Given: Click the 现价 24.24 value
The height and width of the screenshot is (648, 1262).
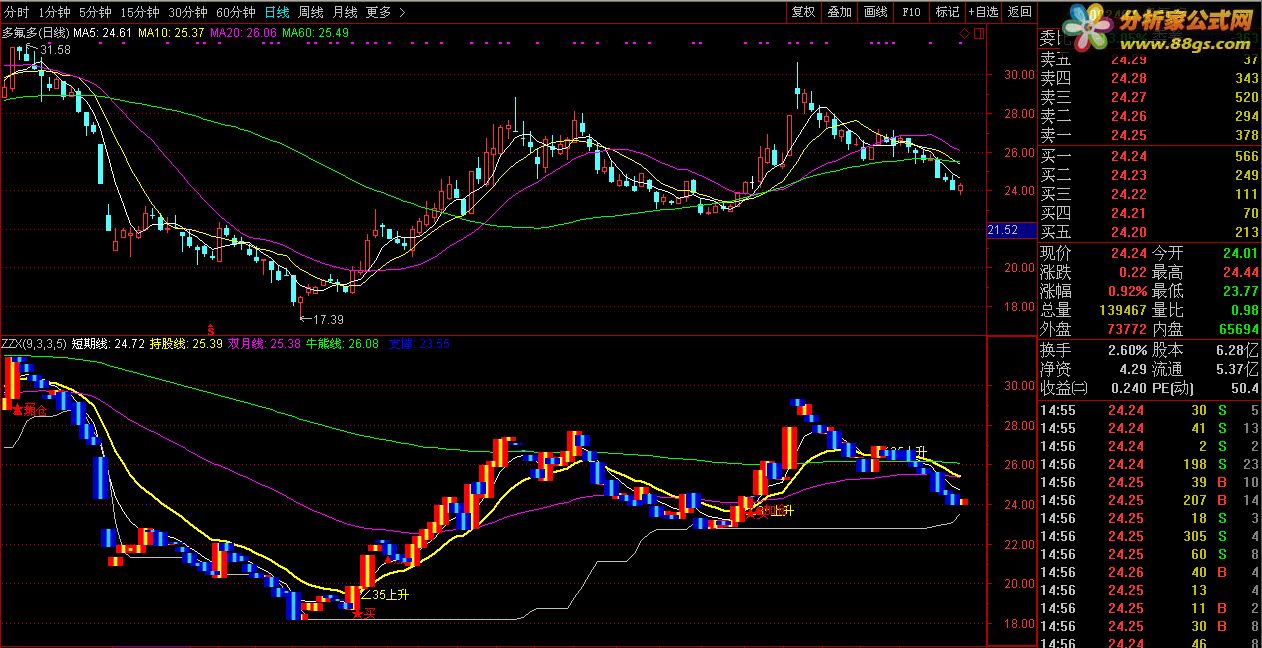Looking at the screenshot, I should [1128, 253].
